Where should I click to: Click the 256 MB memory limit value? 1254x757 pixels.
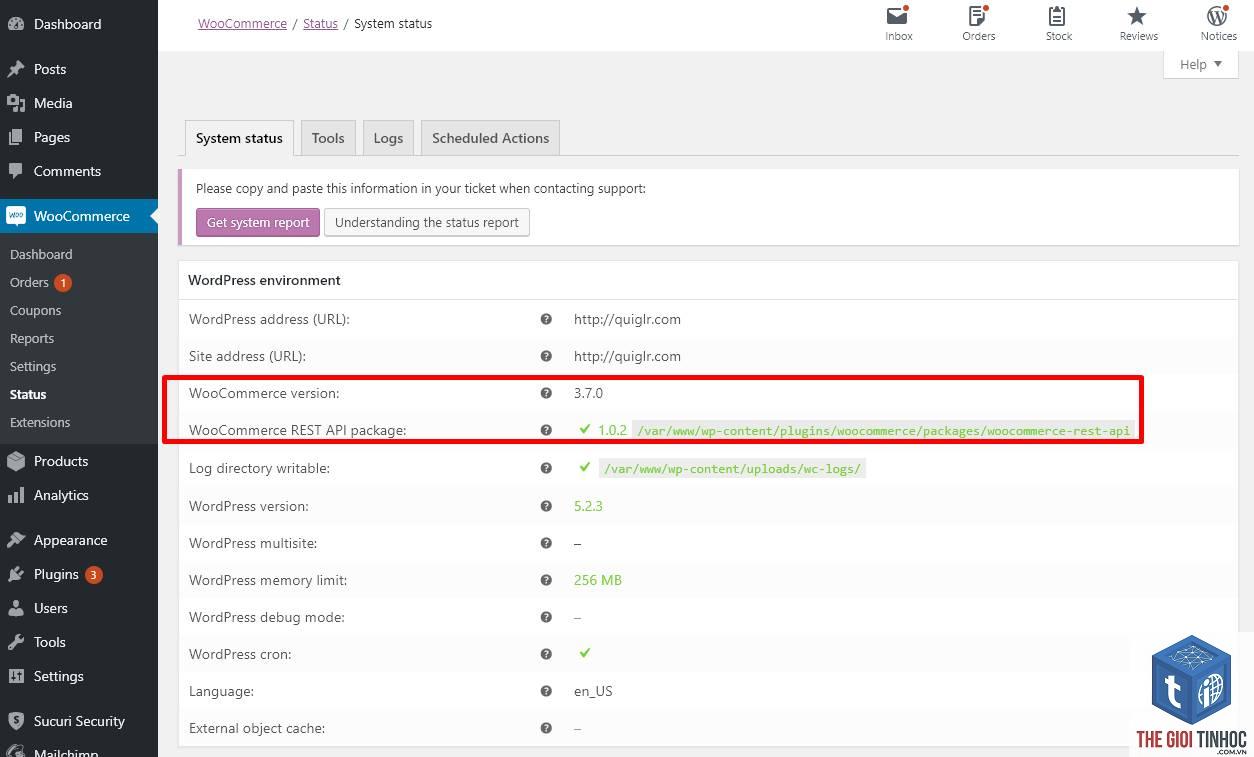coord(598,580)
